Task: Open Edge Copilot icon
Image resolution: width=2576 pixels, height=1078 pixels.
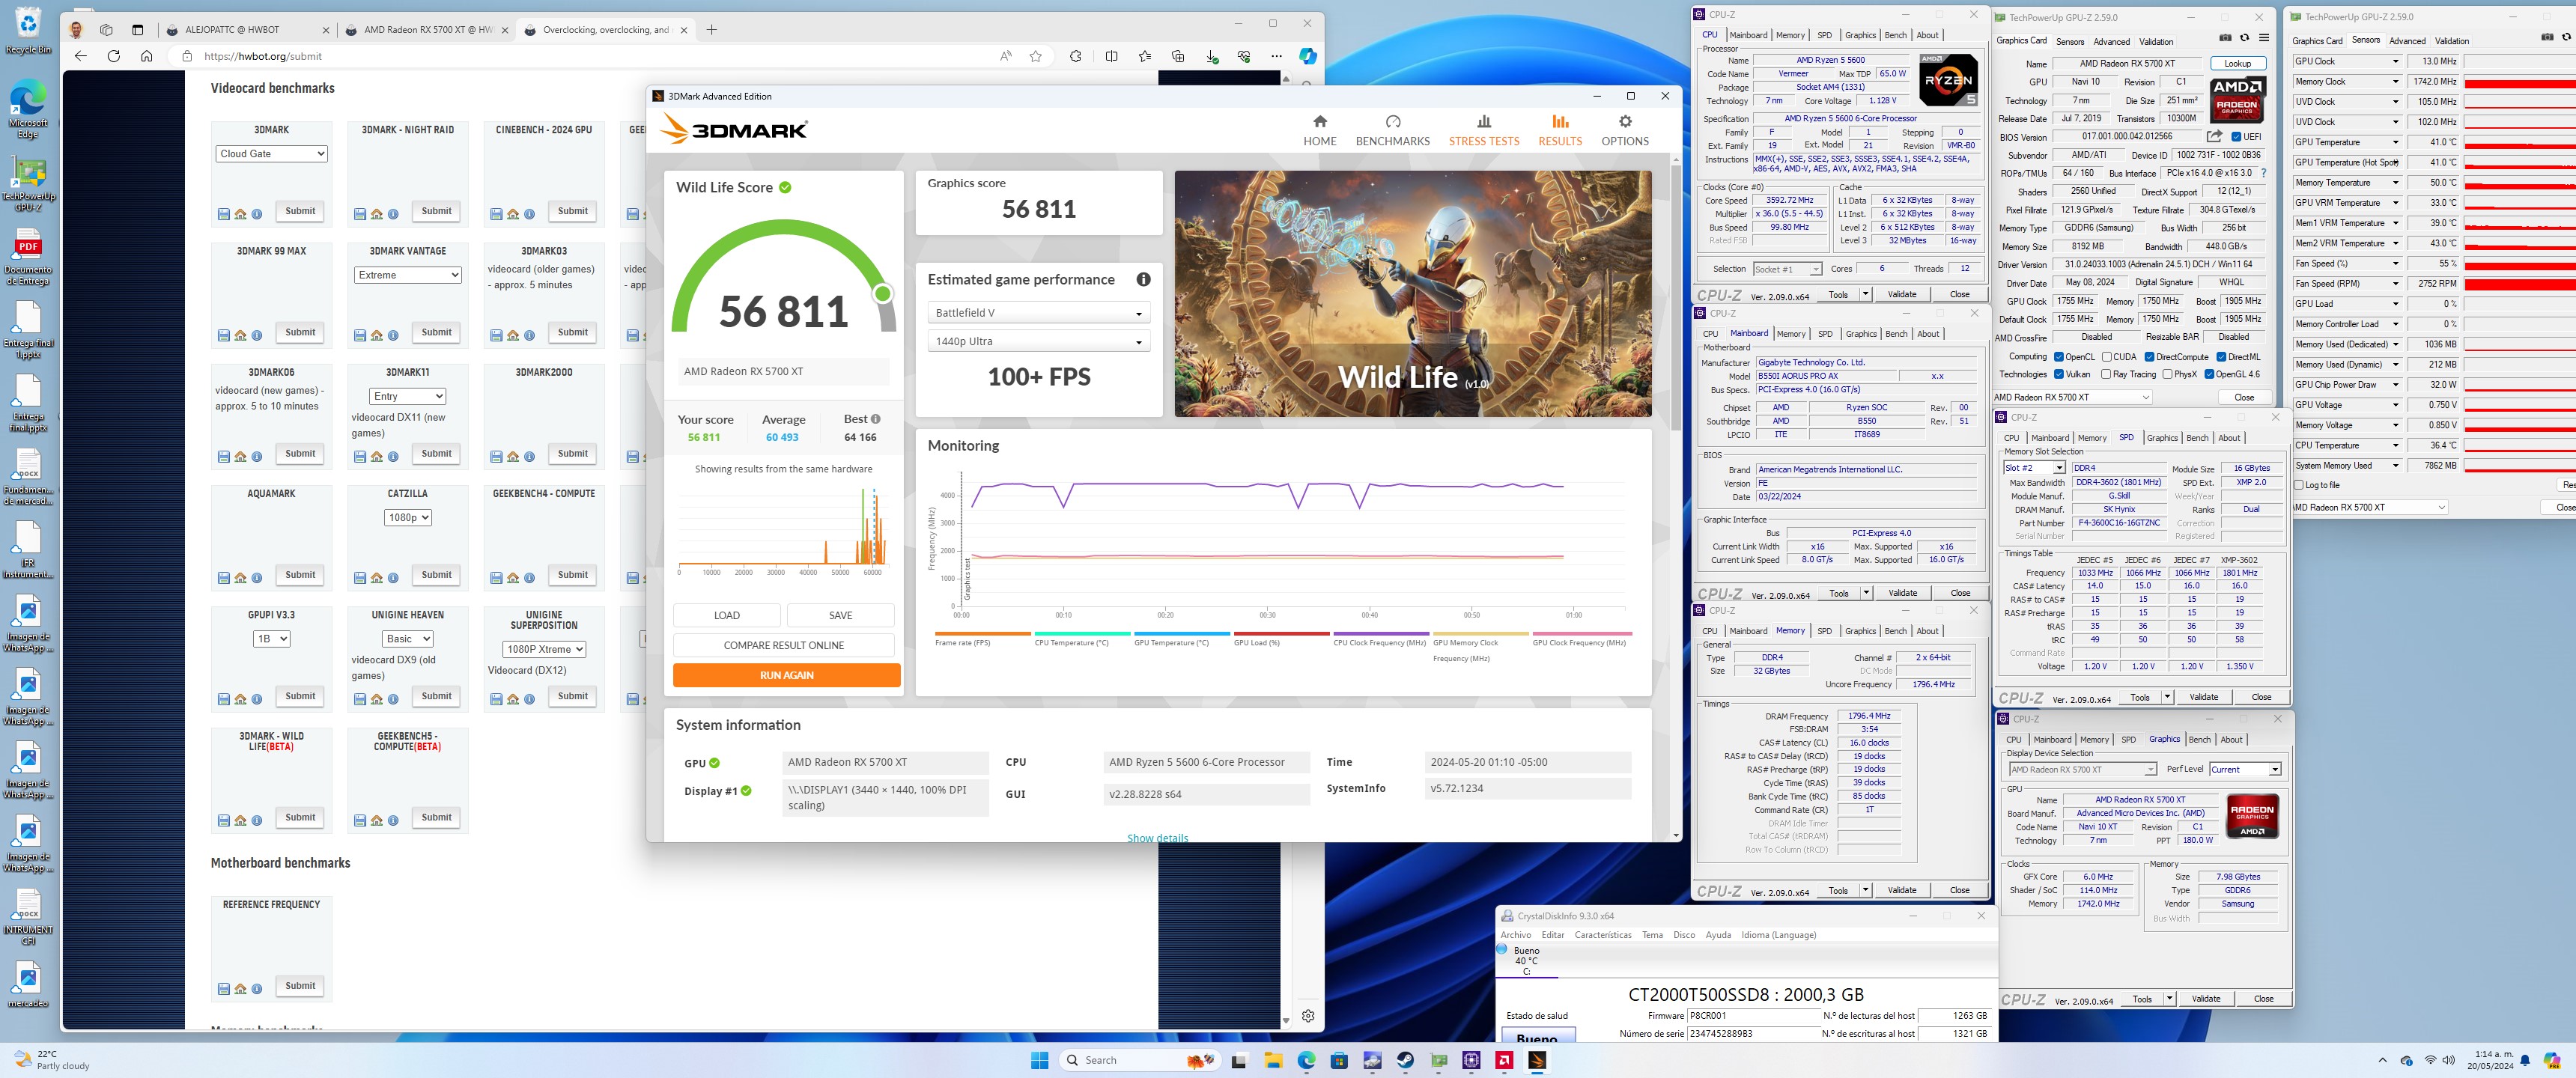Action: point(1308,56)
